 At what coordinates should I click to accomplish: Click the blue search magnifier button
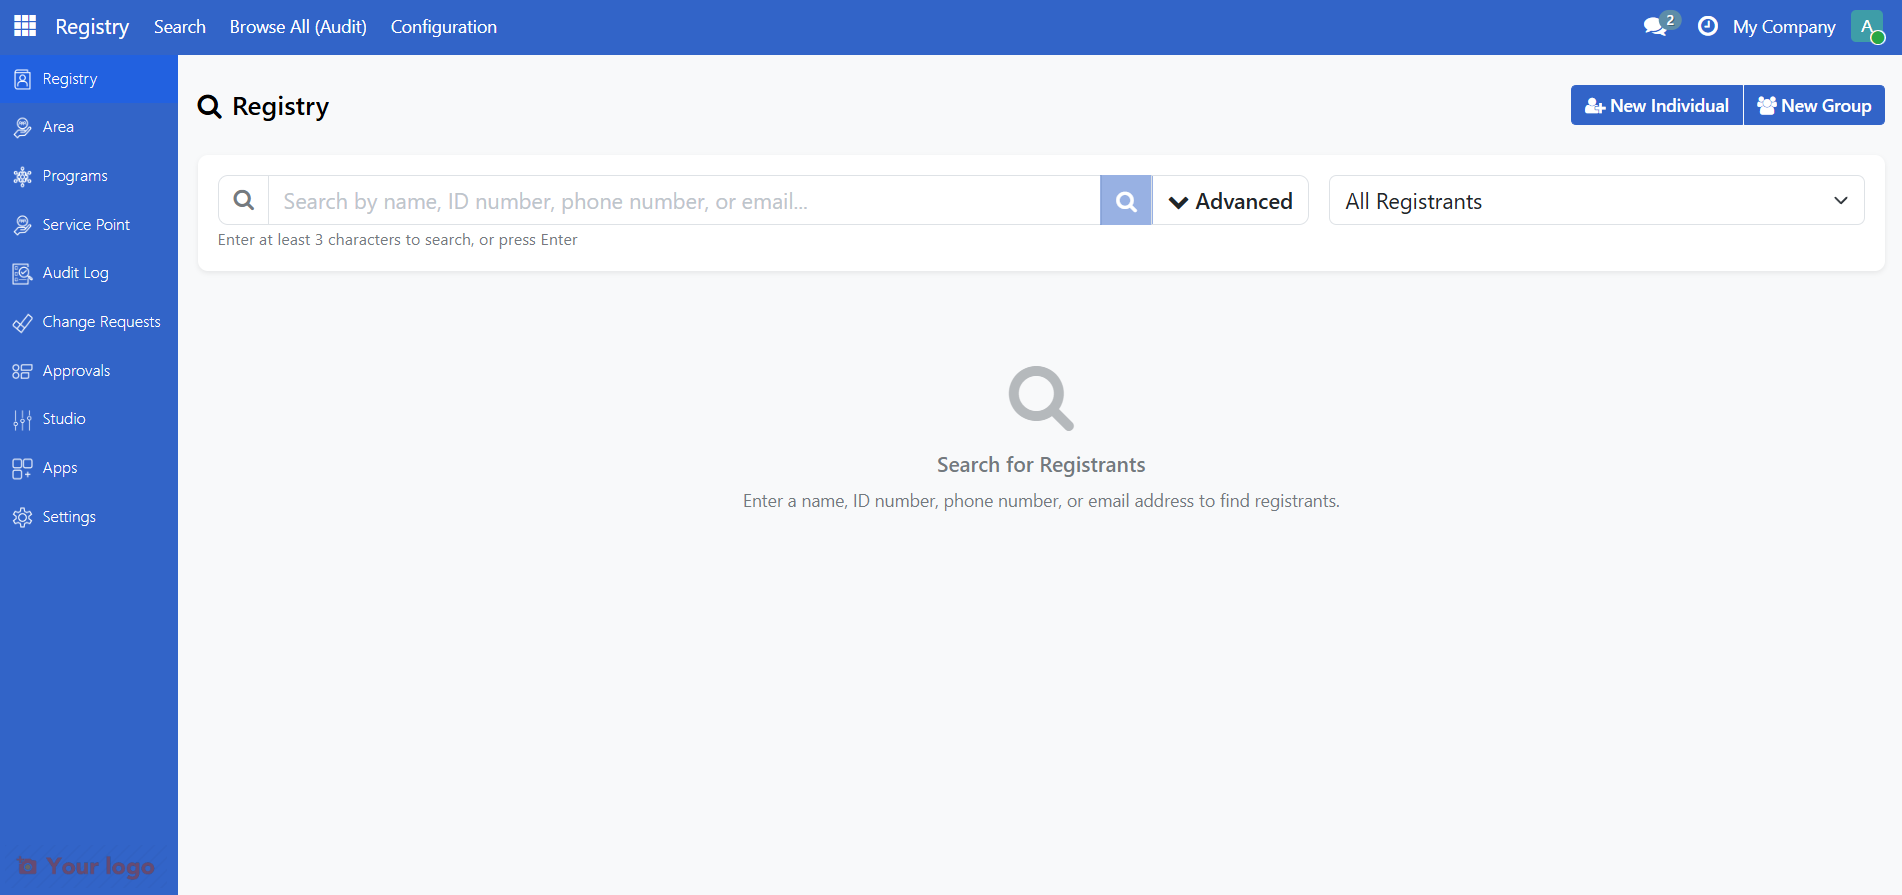[1126, 201]
